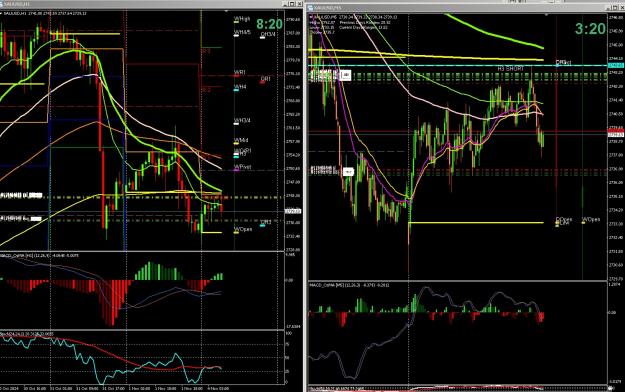625x392 pixels.
Task: Click the M5 chart window icon
Action: (x=311, y=8)
